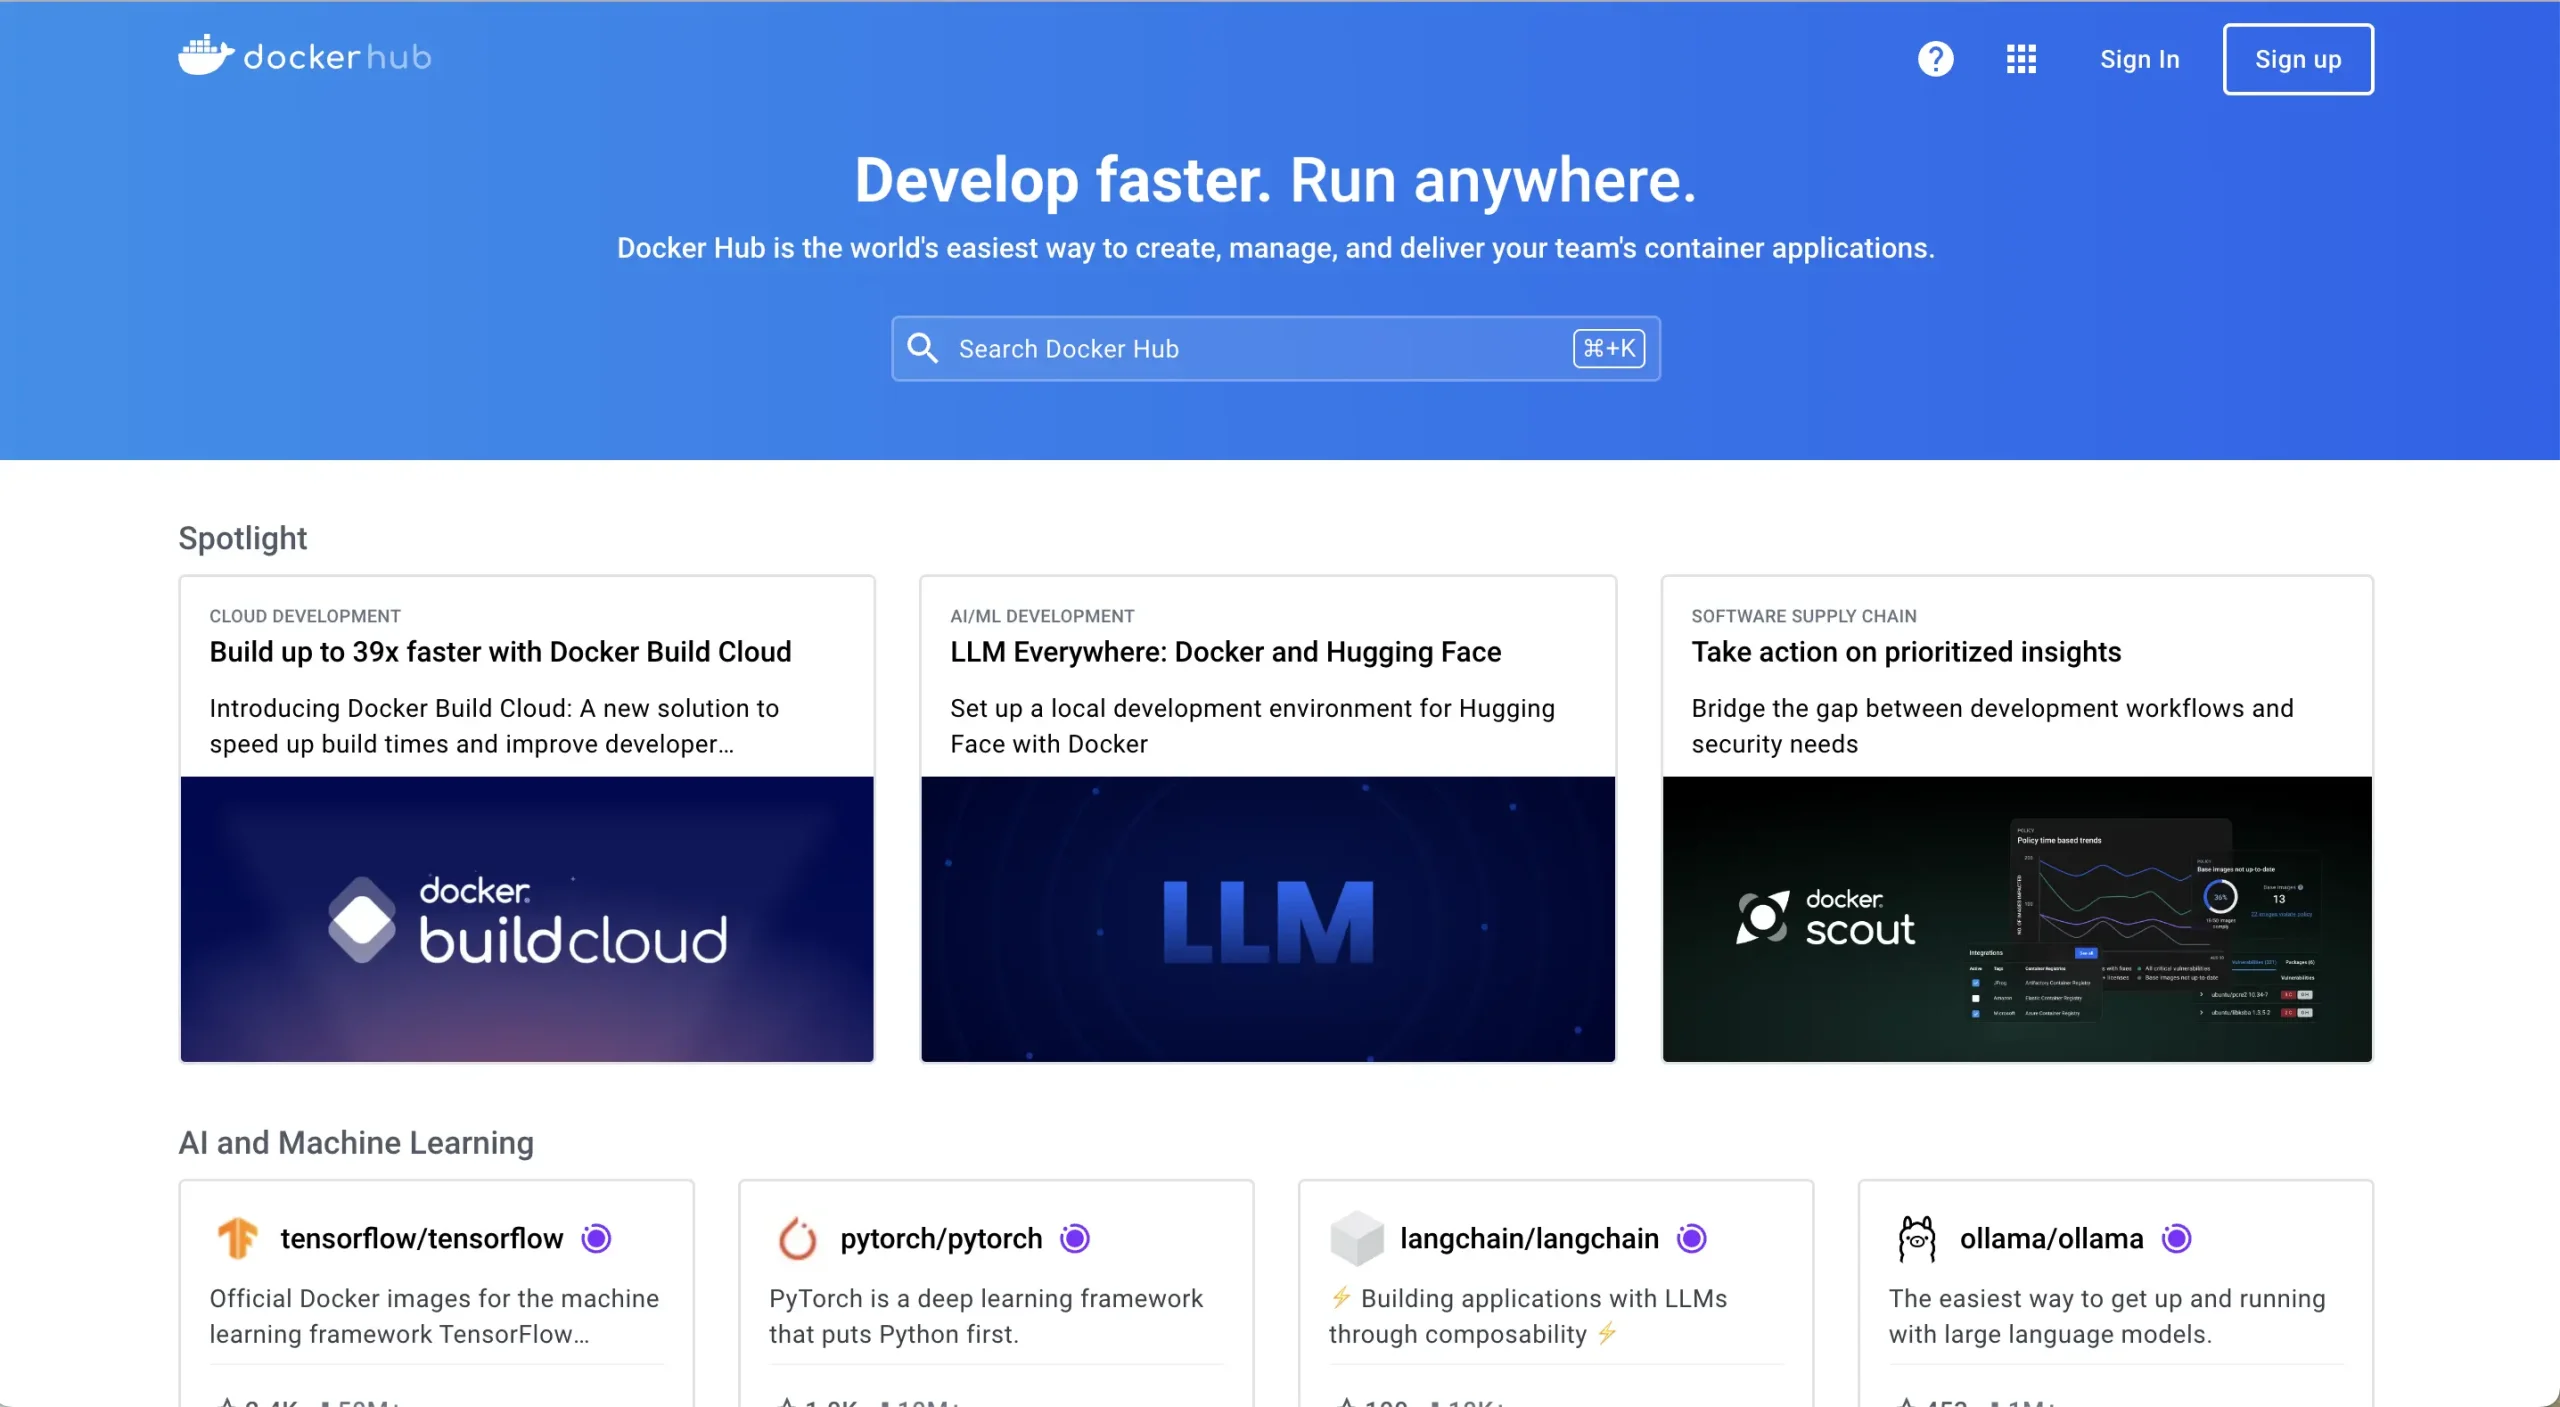The image size is (2560, 1407).
Task: Click the ollama llama logo icon
Action: tap(1916, 1238)
